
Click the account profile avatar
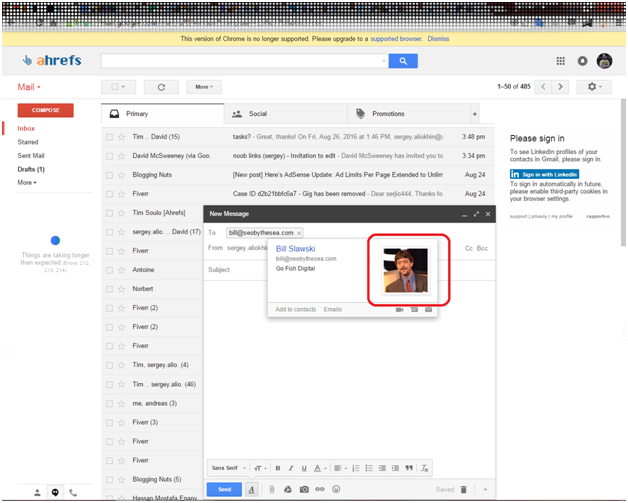coord(604,61)
